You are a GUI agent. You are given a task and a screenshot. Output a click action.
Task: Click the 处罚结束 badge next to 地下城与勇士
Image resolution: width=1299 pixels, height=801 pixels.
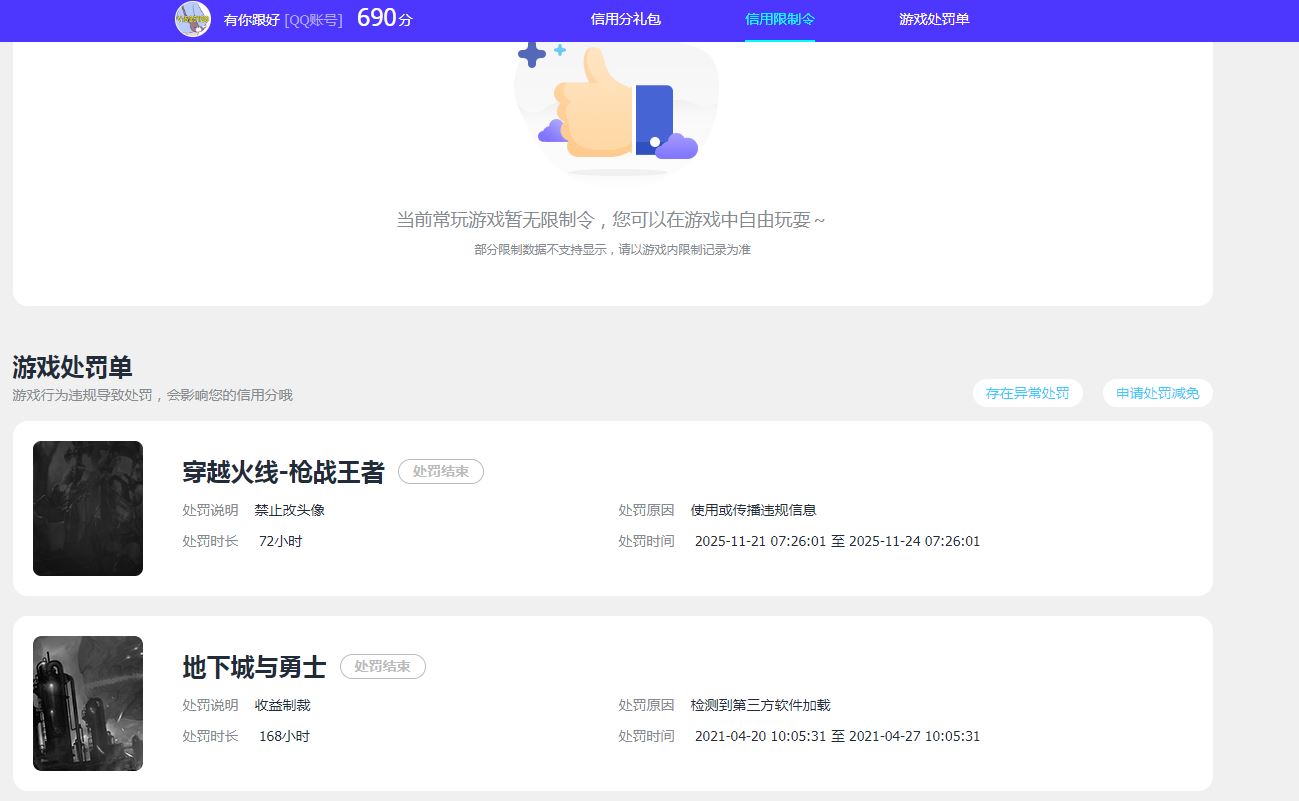pyautogui.click(x=382, y=666)
